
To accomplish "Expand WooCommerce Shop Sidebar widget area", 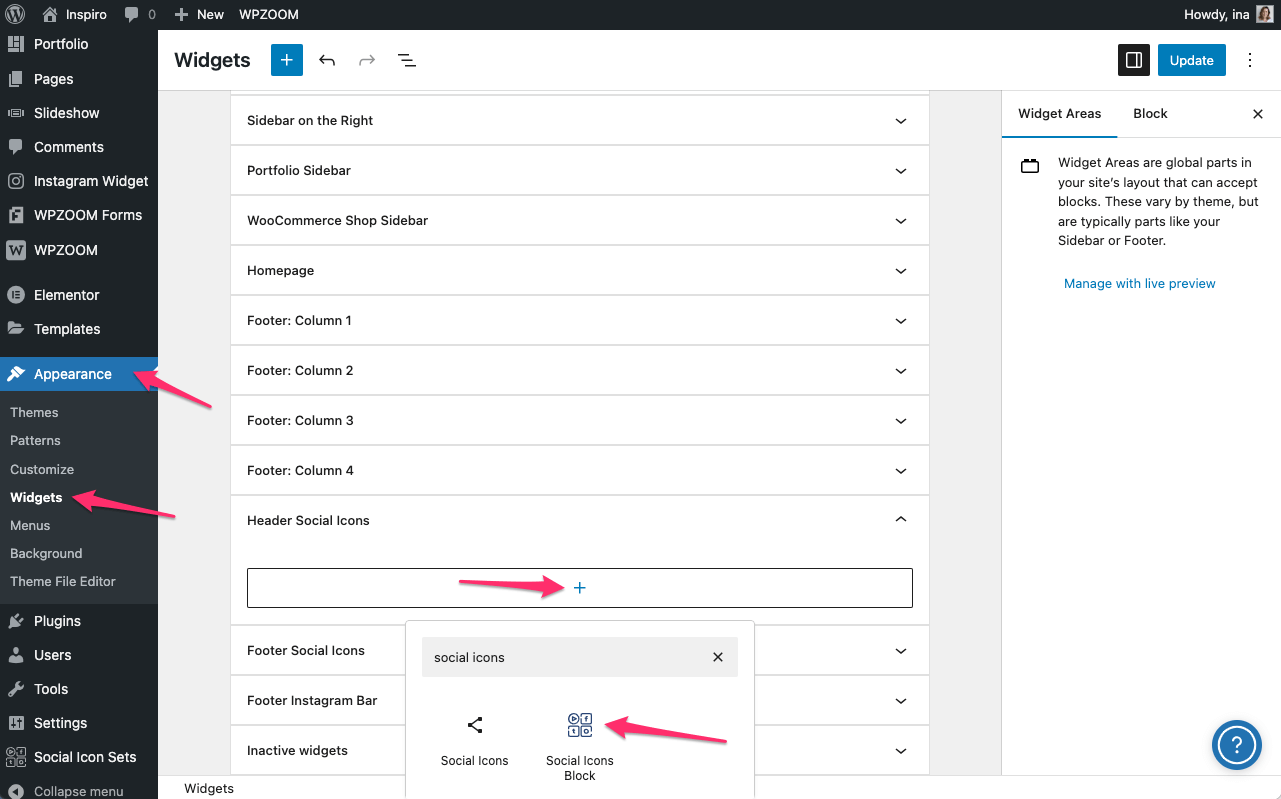I will click(x=580, y=220).
